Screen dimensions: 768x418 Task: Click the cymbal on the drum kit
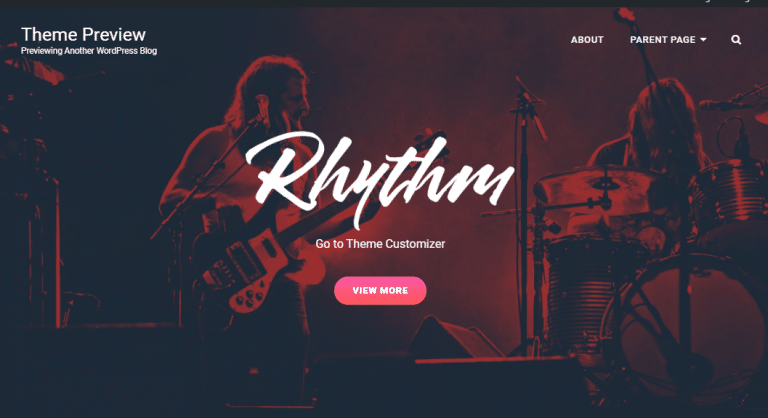pos(593,185)
